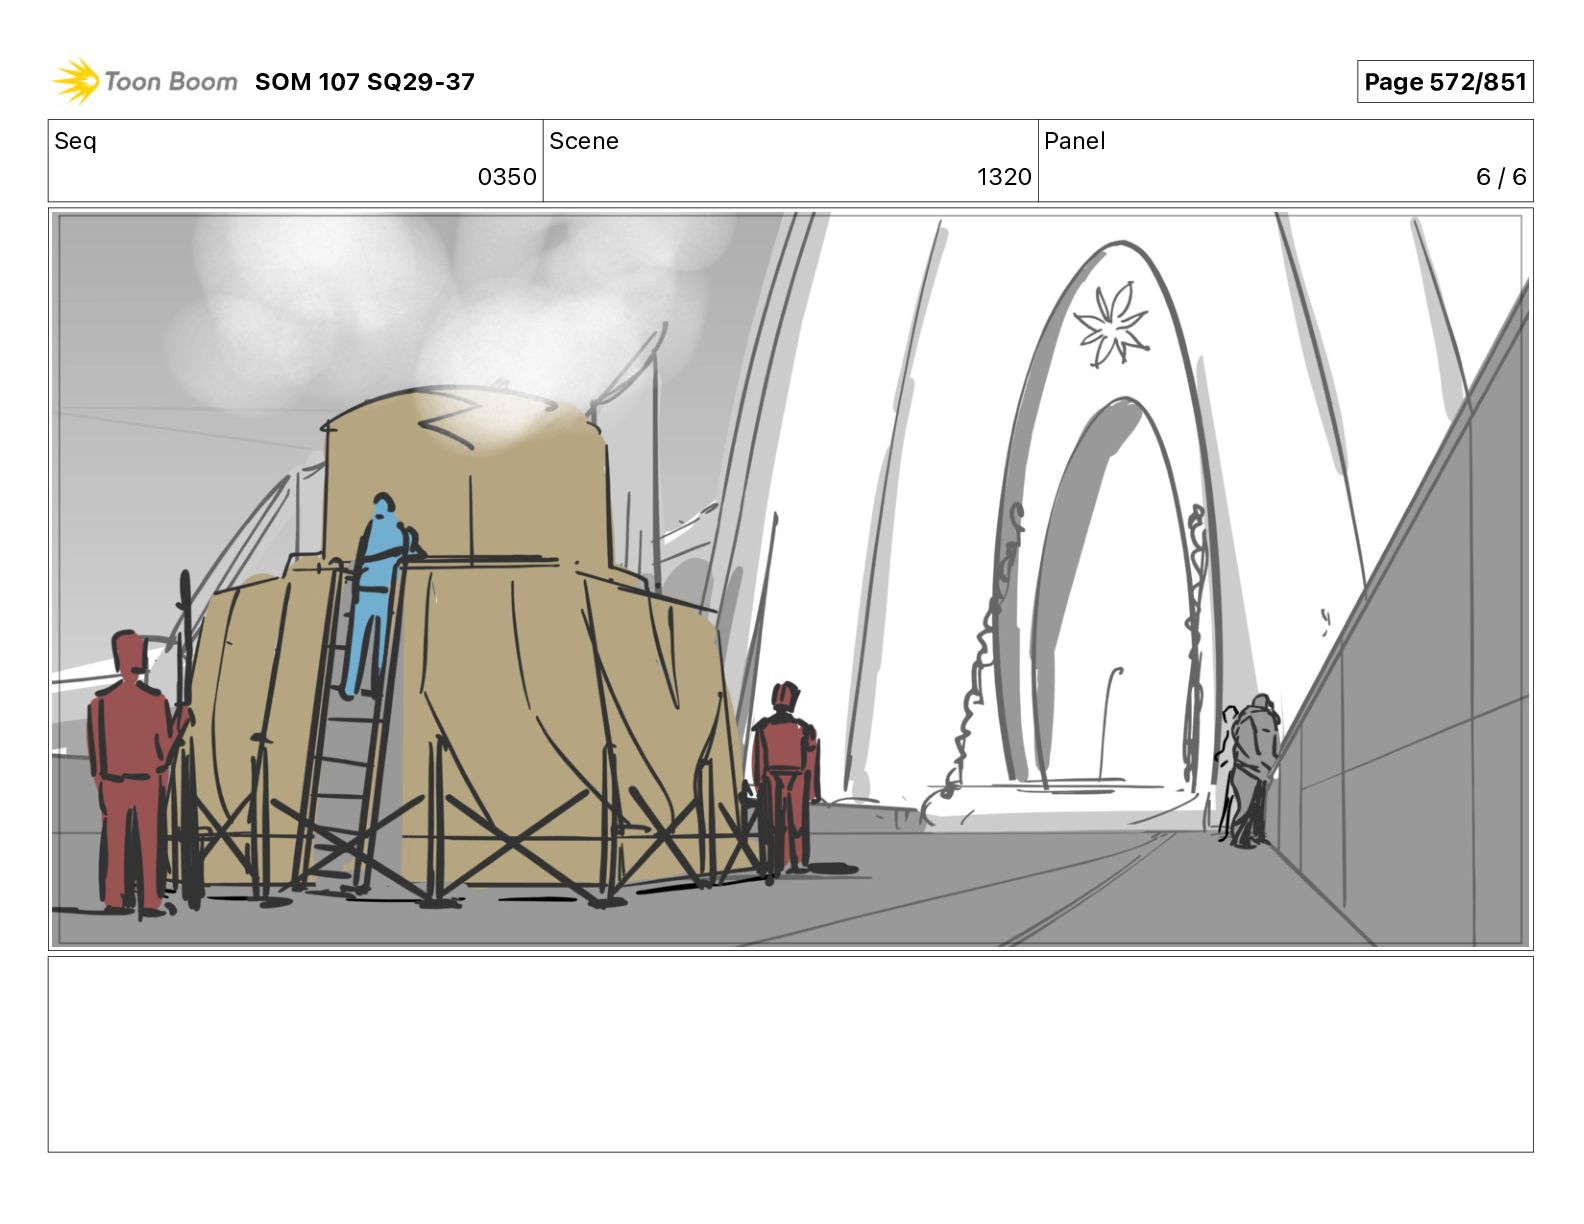Click the red guard beside the tarp

(786, 776)
